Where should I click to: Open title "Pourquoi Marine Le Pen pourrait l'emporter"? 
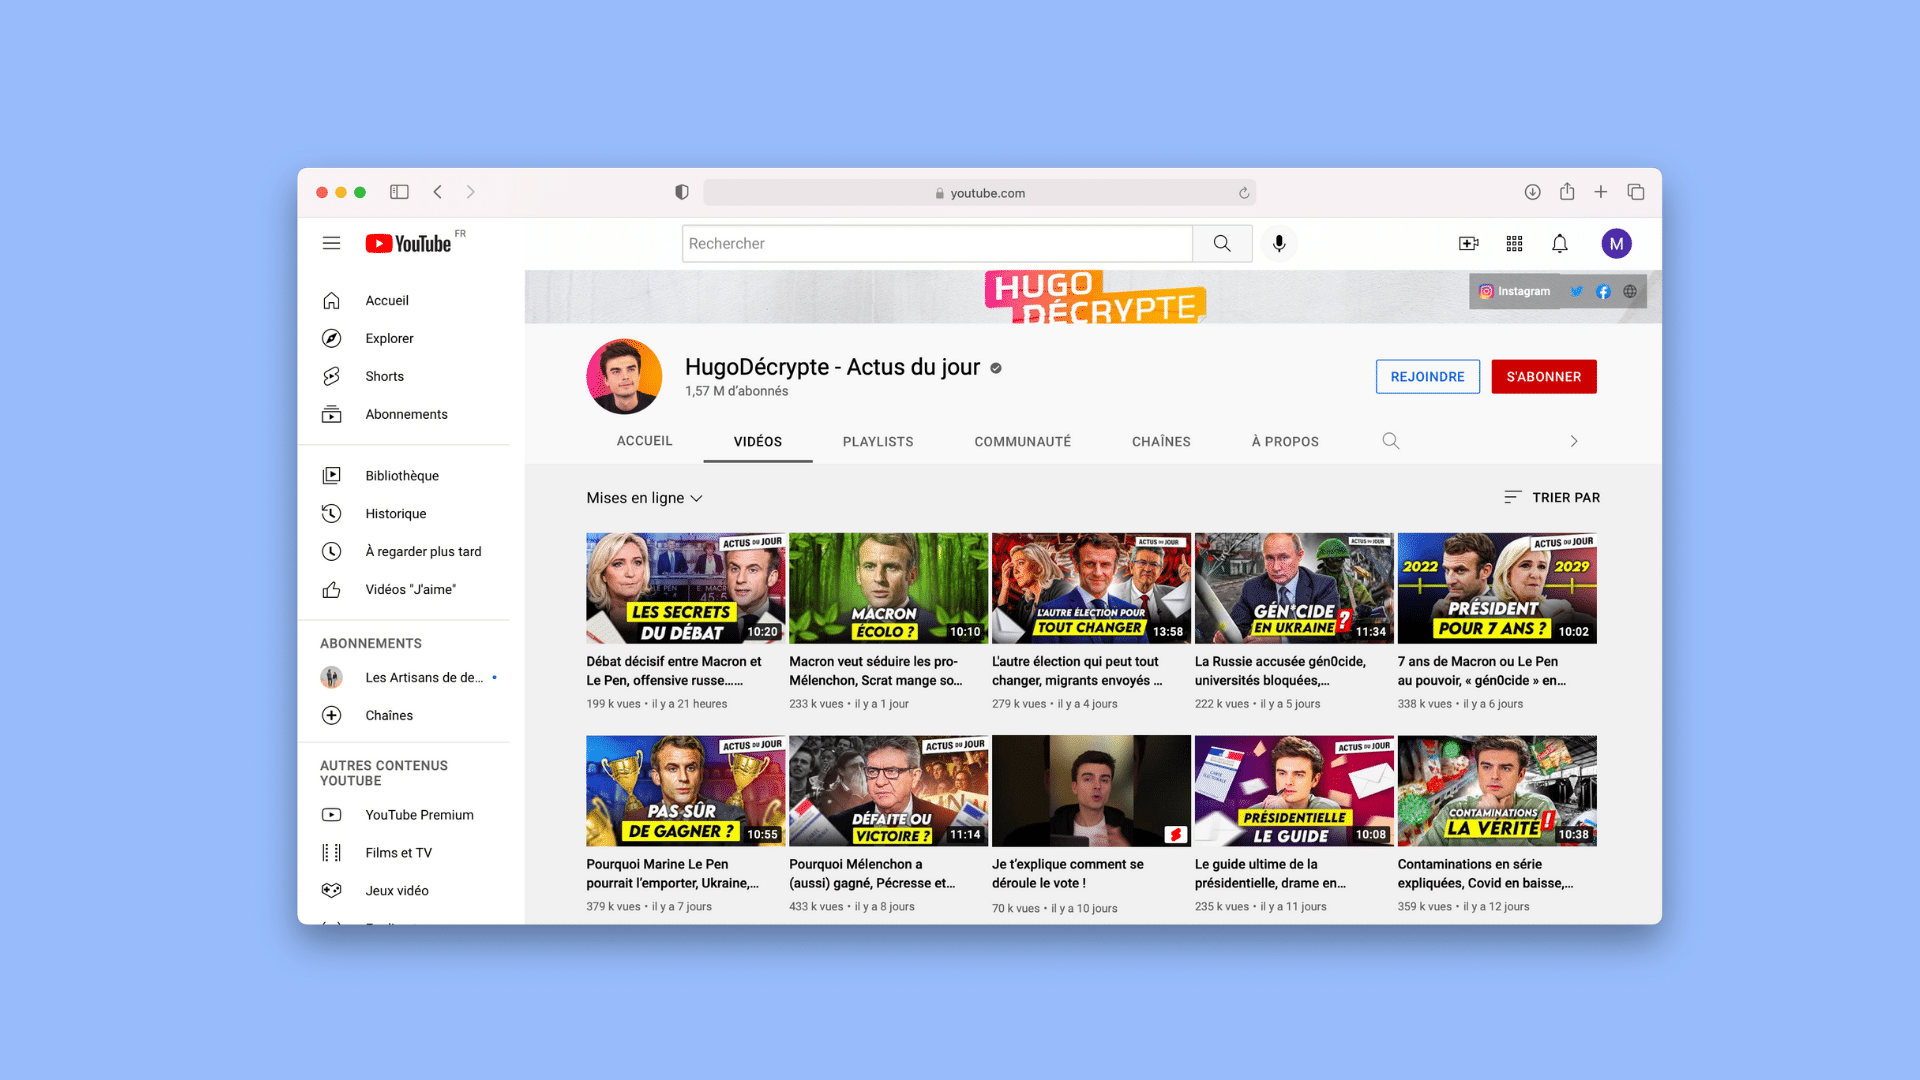click(672, 873)
